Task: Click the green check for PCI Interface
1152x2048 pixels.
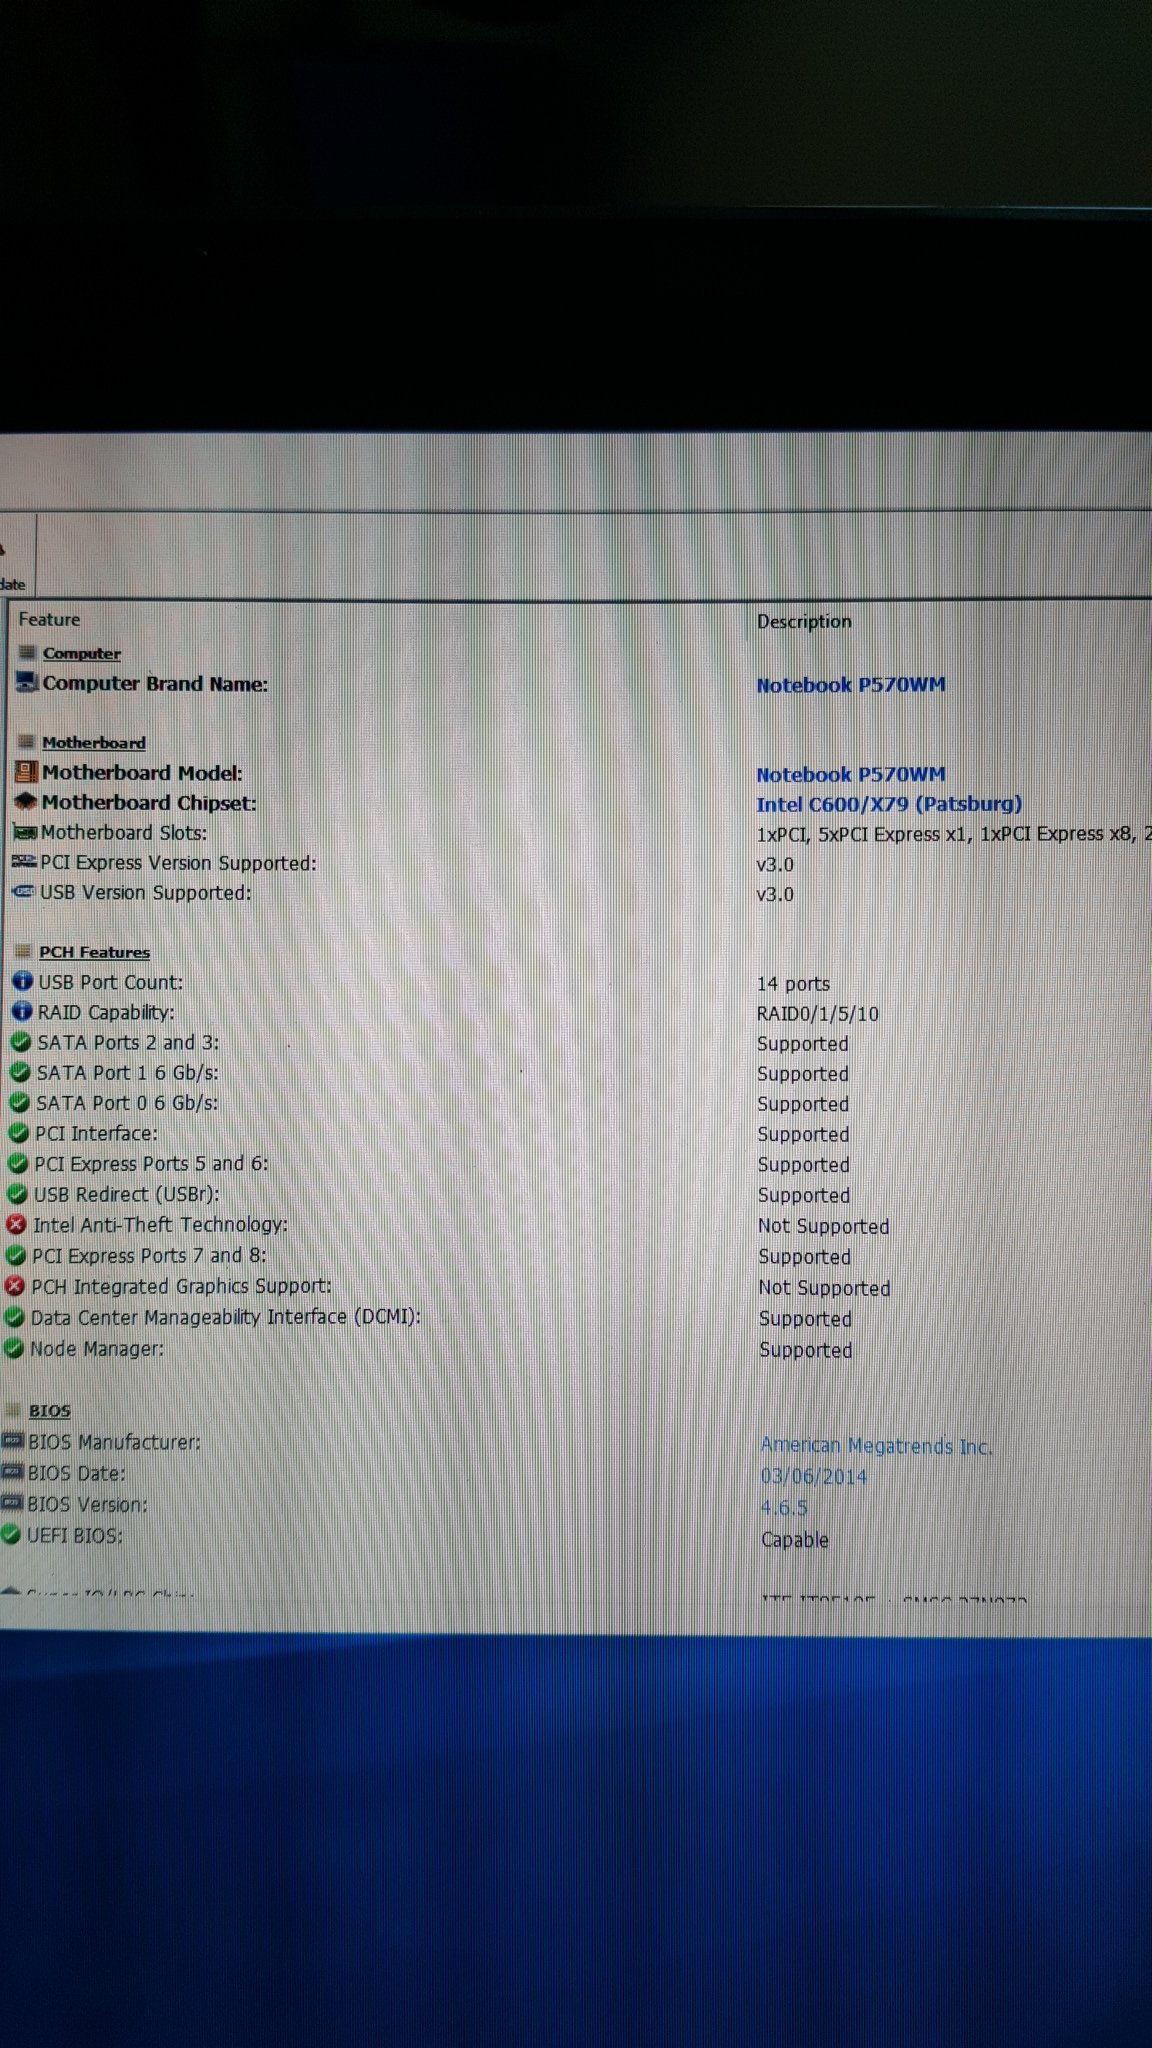Action: coord(18,1133)
